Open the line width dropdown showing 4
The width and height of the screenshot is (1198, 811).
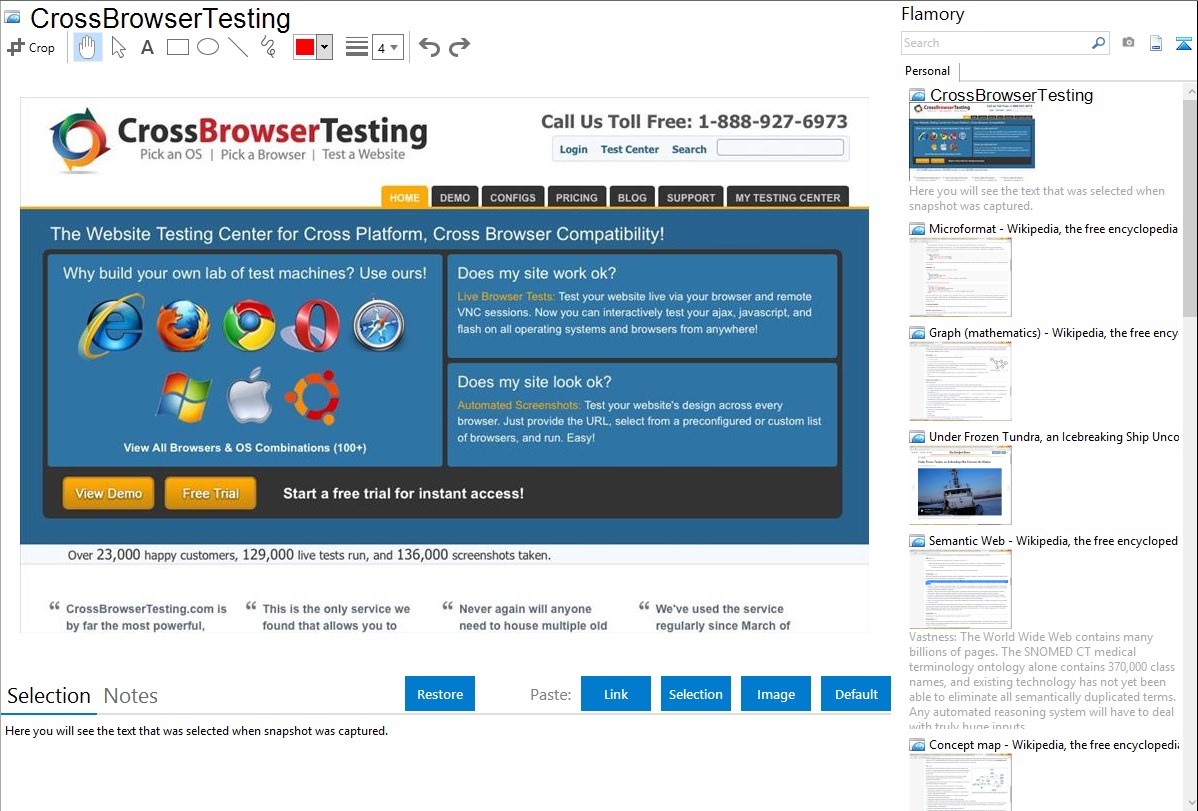(x=388, y=48)
